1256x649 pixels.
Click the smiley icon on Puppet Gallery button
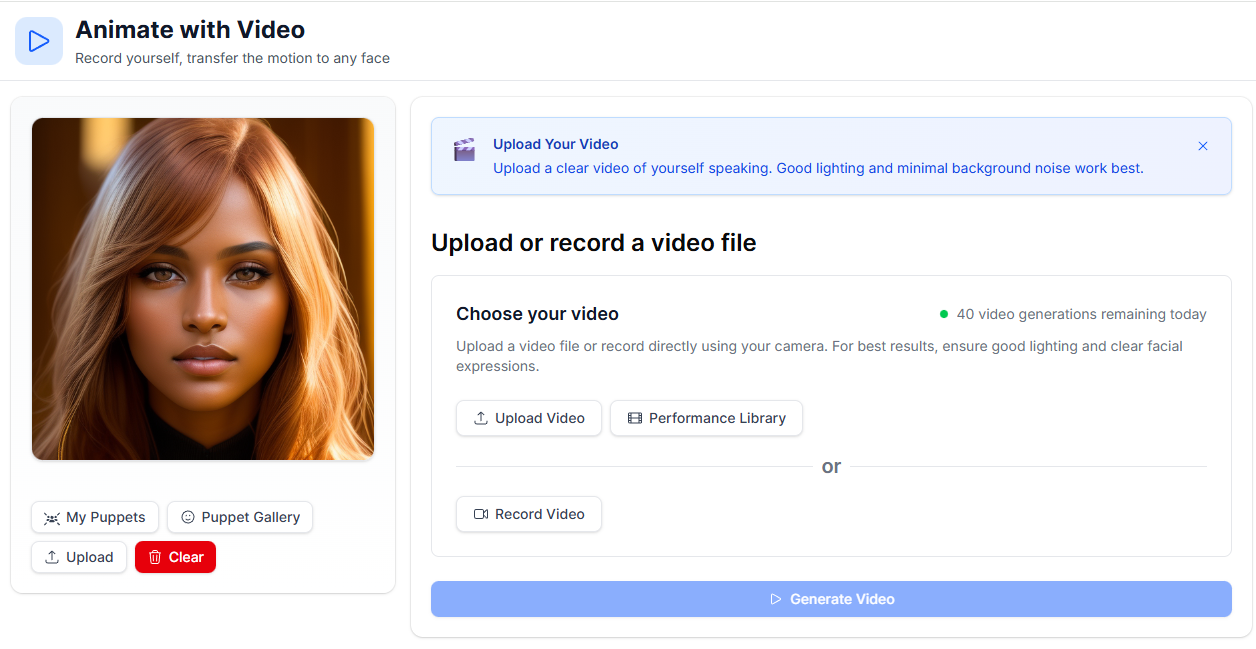(189, 517)
